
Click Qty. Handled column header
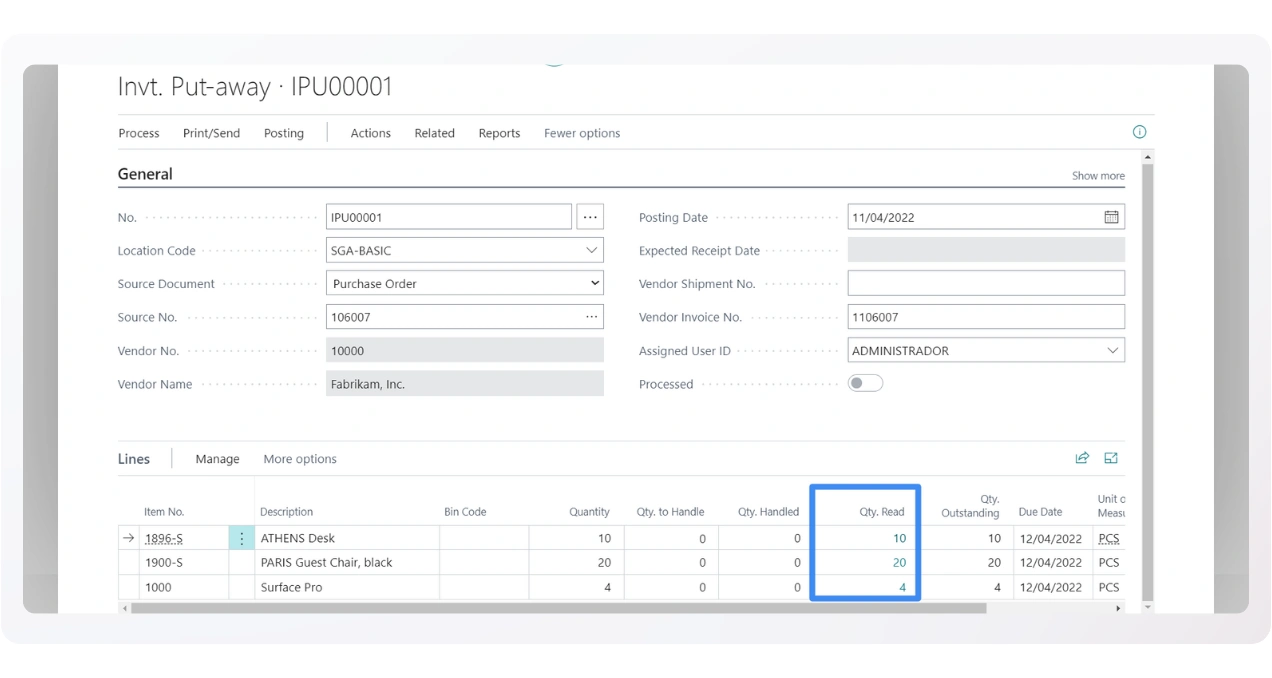click(768, 512)
